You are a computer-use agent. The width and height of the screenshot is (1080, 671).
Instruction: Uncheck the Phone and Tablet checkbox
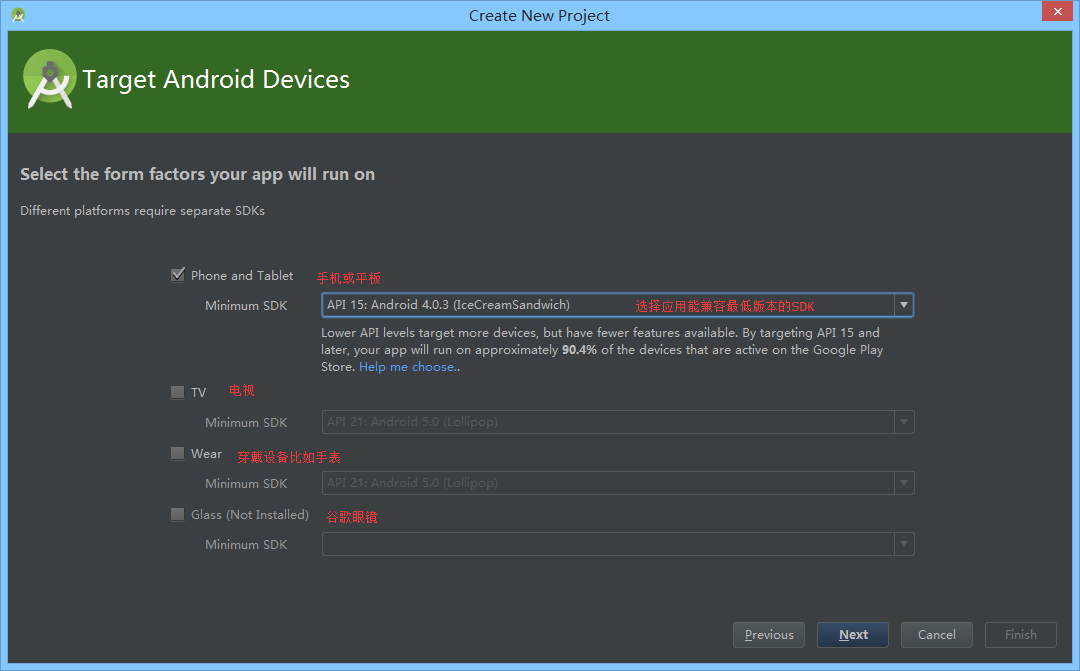(x=177, y=274)
